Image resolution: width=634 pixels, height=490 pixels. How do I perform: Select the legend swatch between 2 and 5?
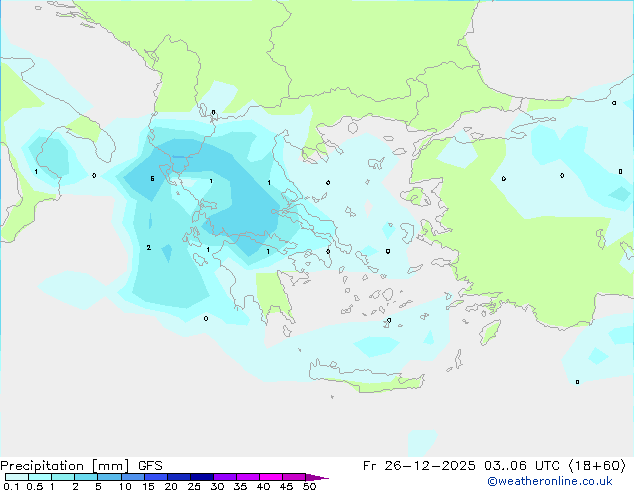pos(86,477)
